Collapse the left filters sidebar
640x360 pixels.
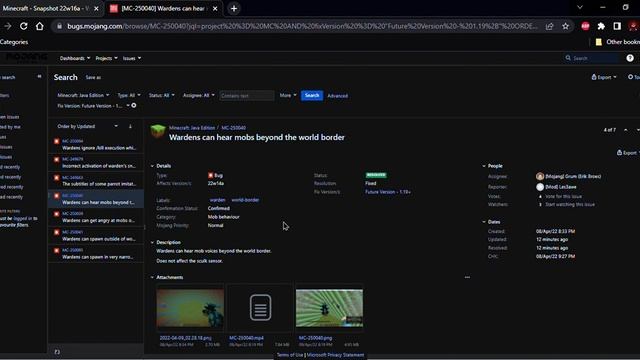(x=39, y=76)
